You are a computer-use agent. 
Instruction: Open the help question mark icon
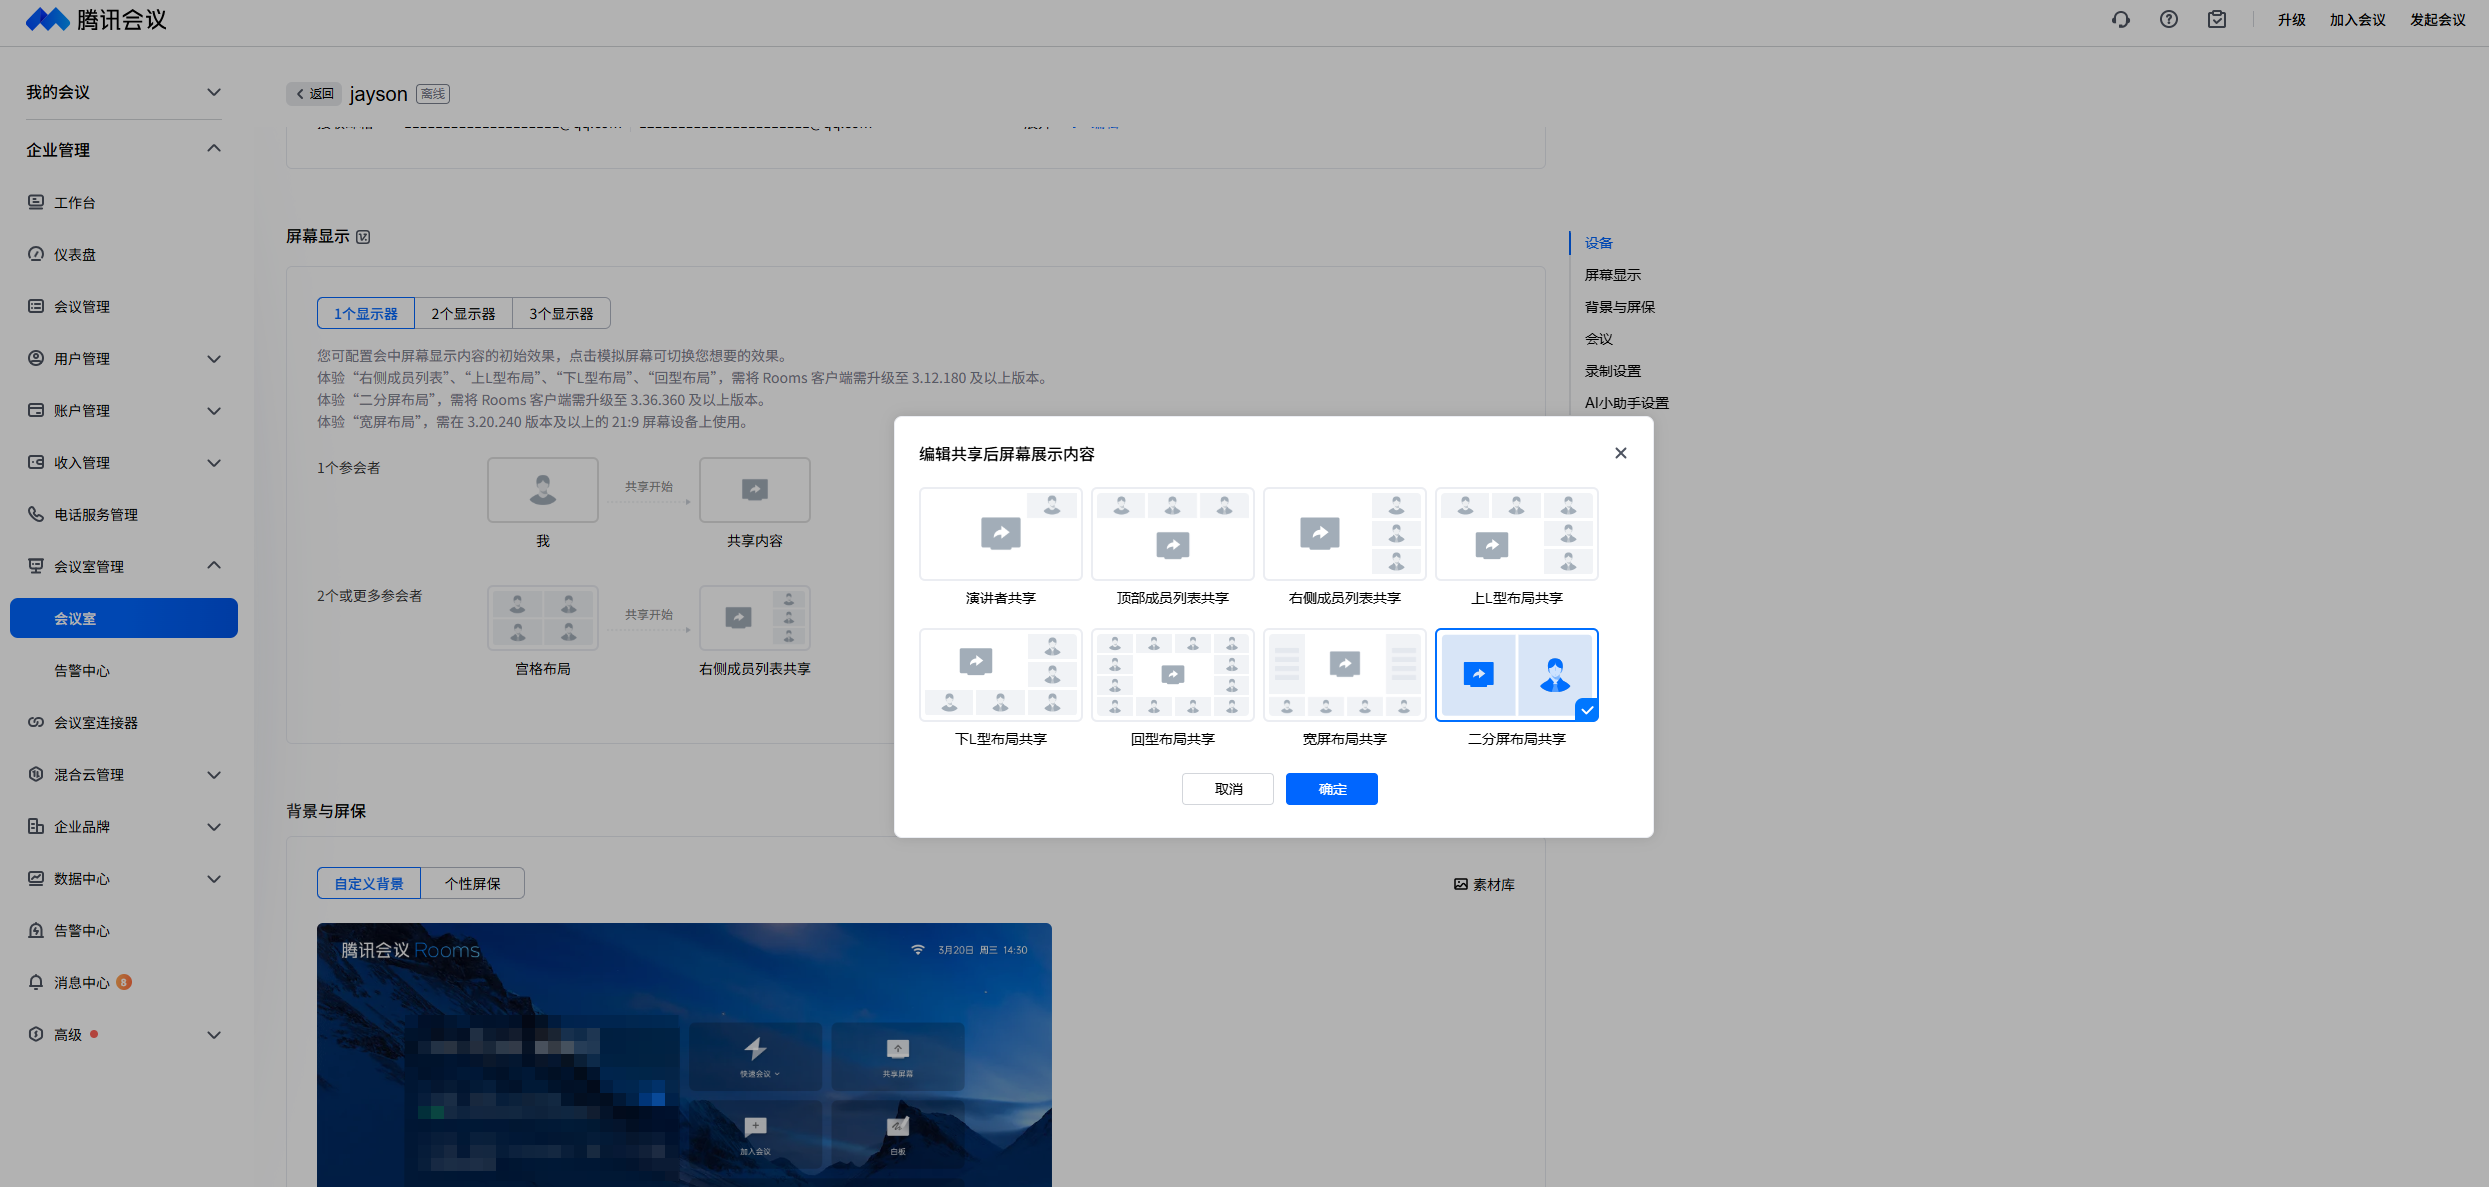(x=2168, y=20)
